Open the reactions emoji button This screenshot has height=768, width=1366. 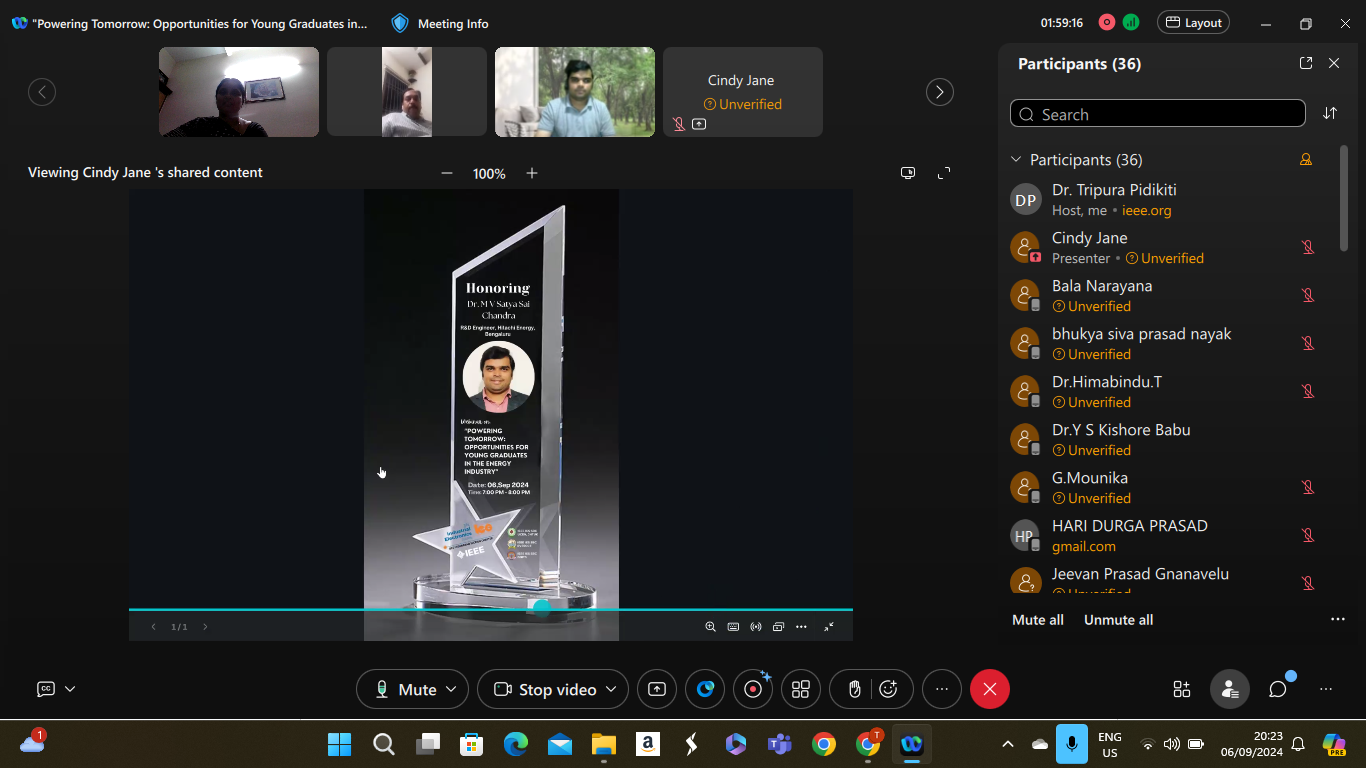pyautogui.click(x=888, y=689)
